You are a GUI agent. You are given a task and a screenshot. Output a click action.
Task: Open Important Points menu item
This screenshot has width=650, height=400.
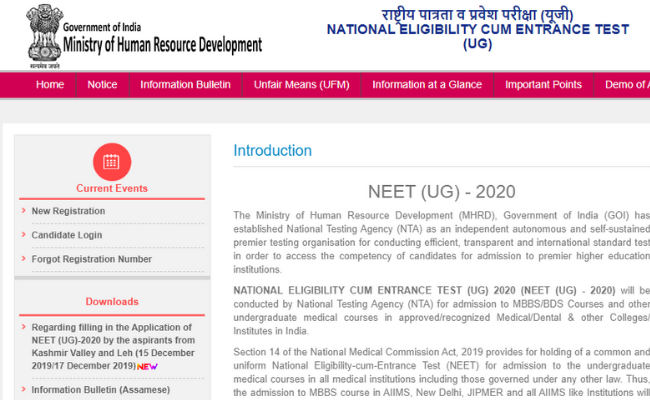(543, 85)
